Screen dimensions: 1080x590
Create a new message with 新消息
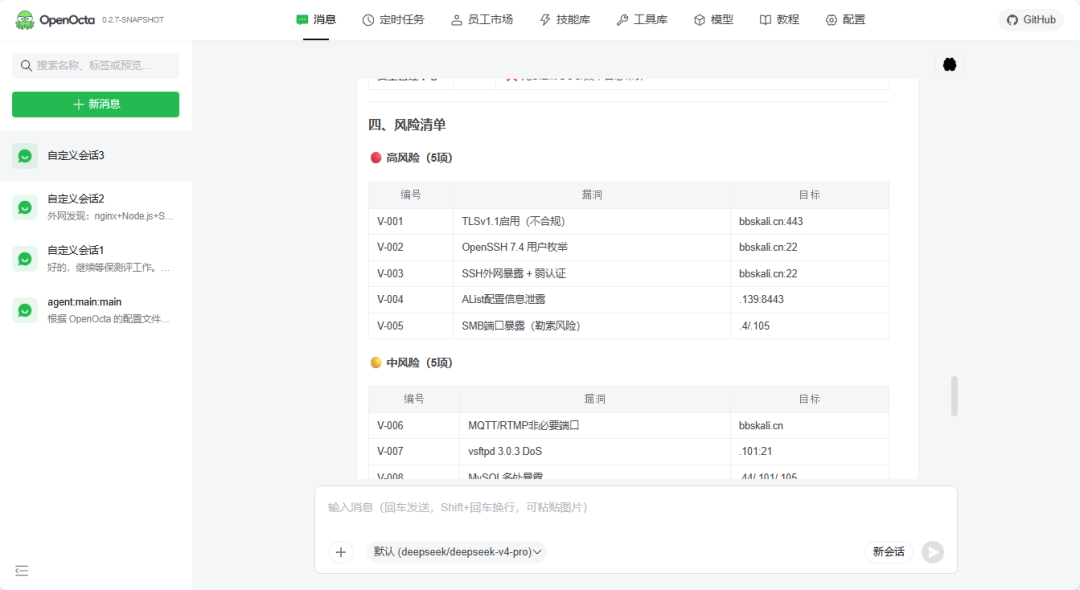[x=96, y=104]
